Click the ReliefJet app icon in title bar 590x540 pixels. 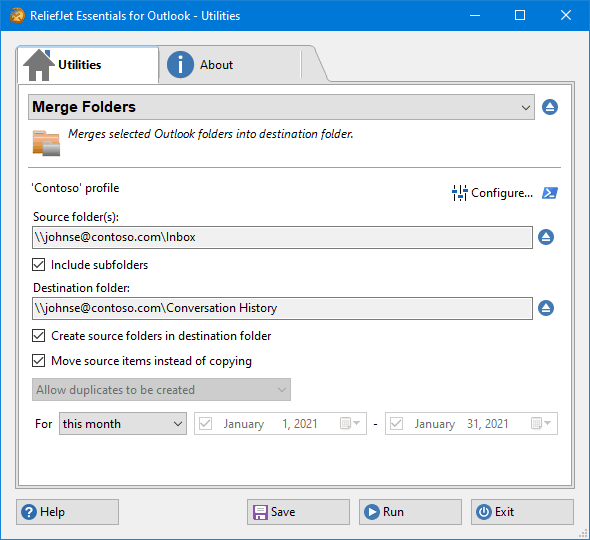point(17,15)
